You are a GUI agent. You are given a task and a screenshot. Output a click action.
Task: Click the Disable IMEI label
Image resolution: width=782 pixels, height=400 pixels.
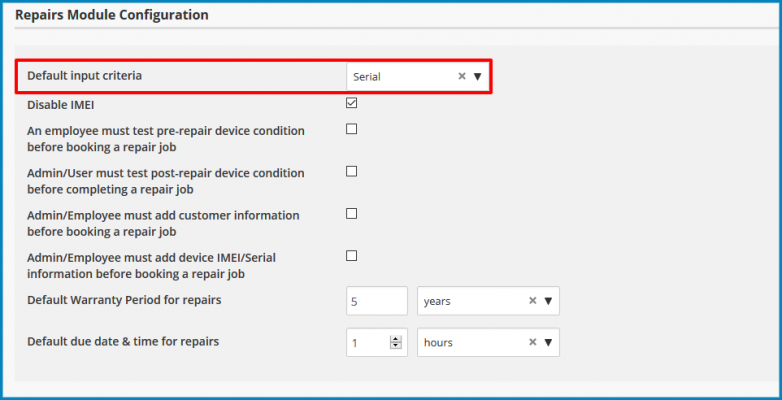click(60, 105)
